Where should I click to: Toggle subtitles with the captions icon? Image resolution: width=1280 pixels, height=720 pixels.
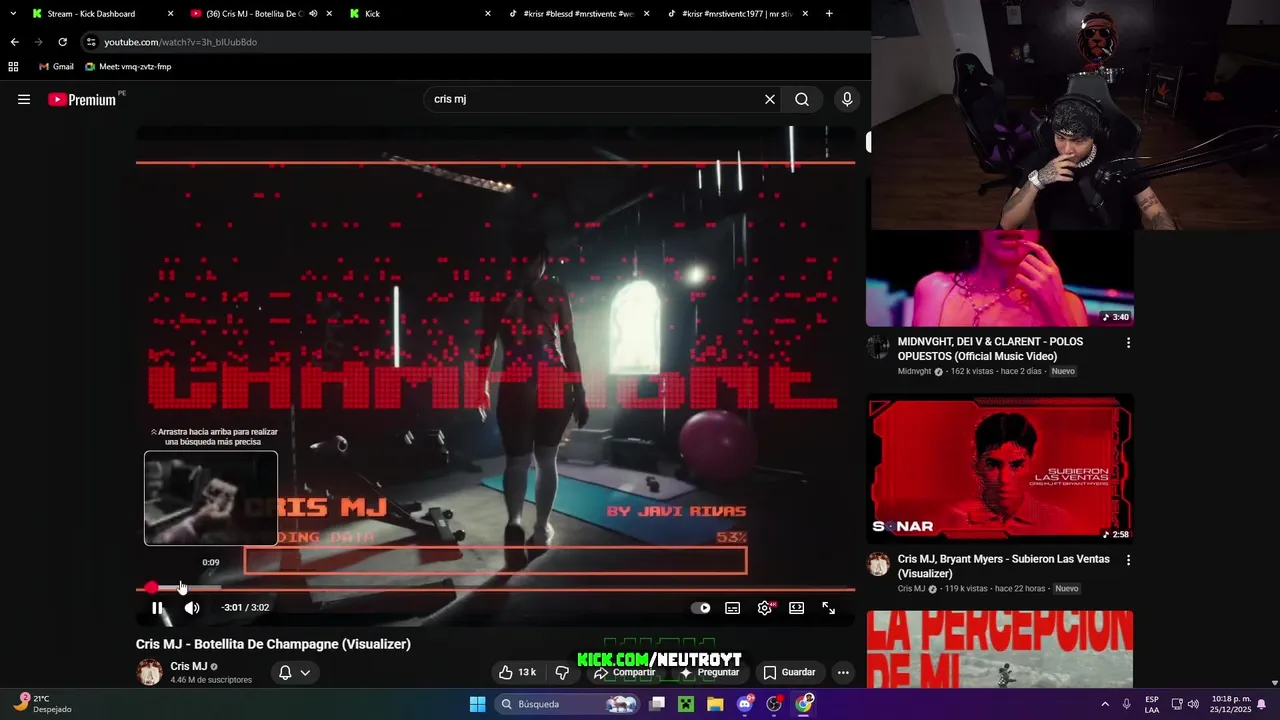point(733,608)
